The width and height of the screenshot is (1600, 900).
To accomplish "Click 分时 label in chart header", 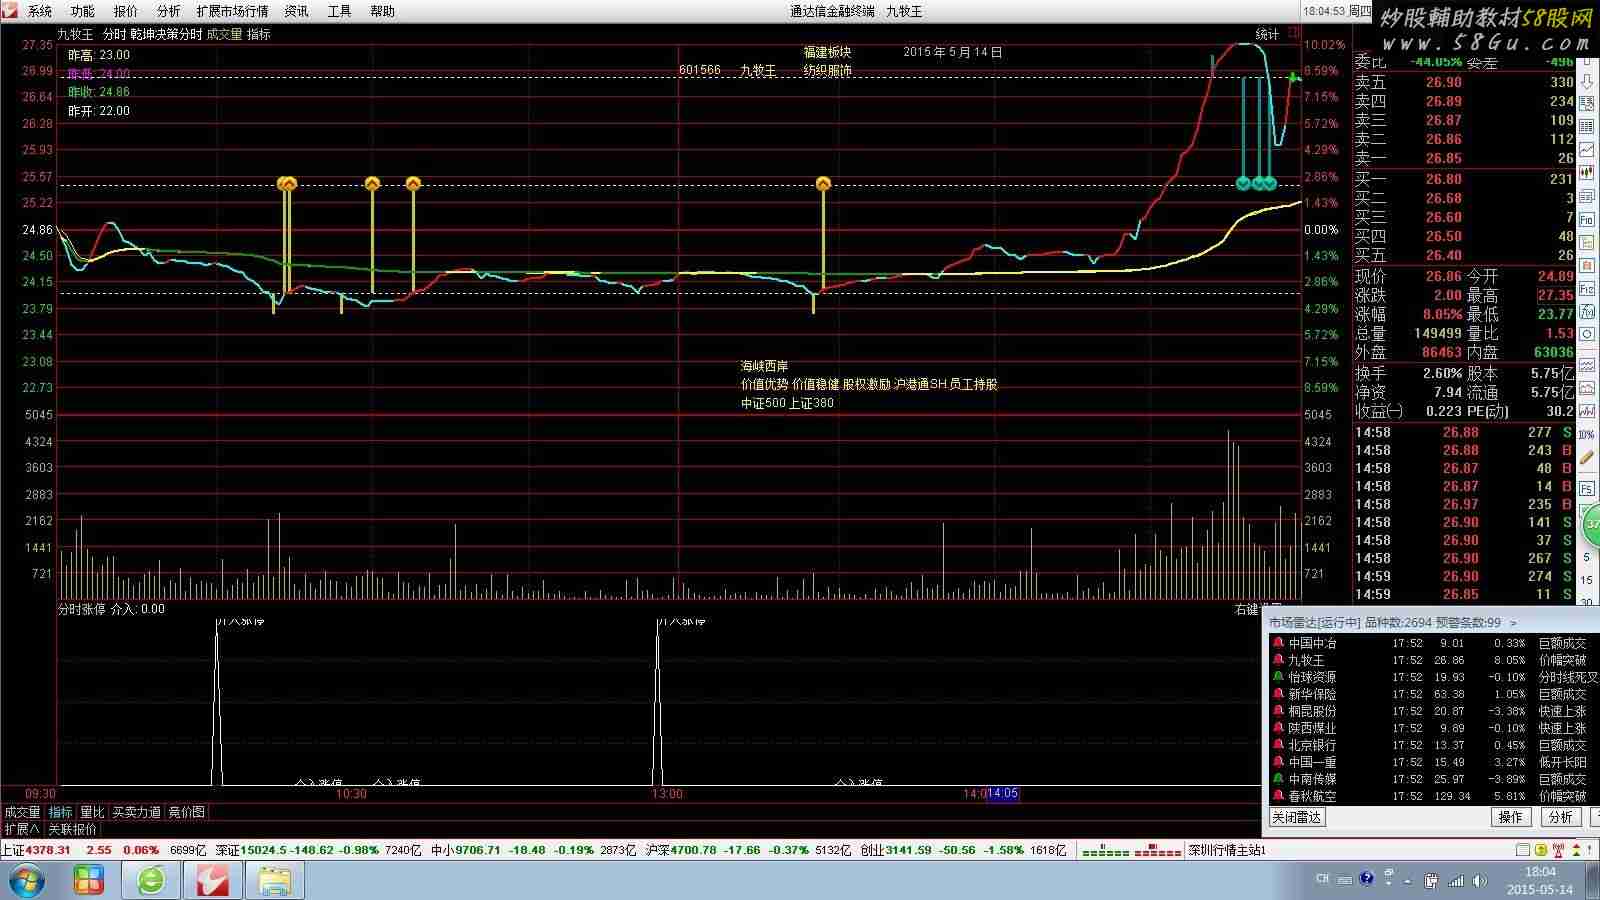I will [114, 34].
